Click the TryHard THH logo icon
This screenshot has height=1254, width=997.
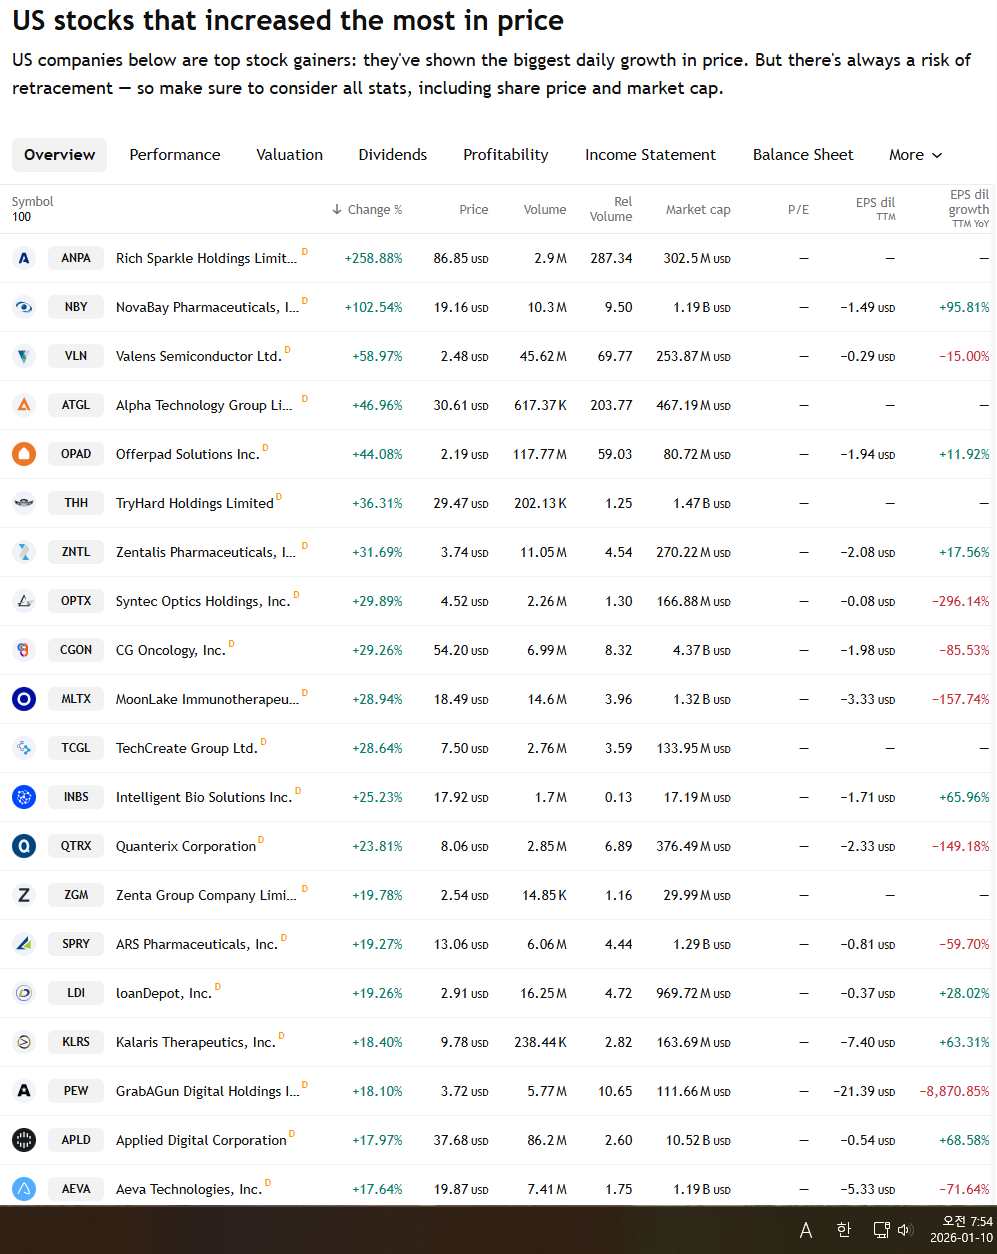tap(24, 503)
